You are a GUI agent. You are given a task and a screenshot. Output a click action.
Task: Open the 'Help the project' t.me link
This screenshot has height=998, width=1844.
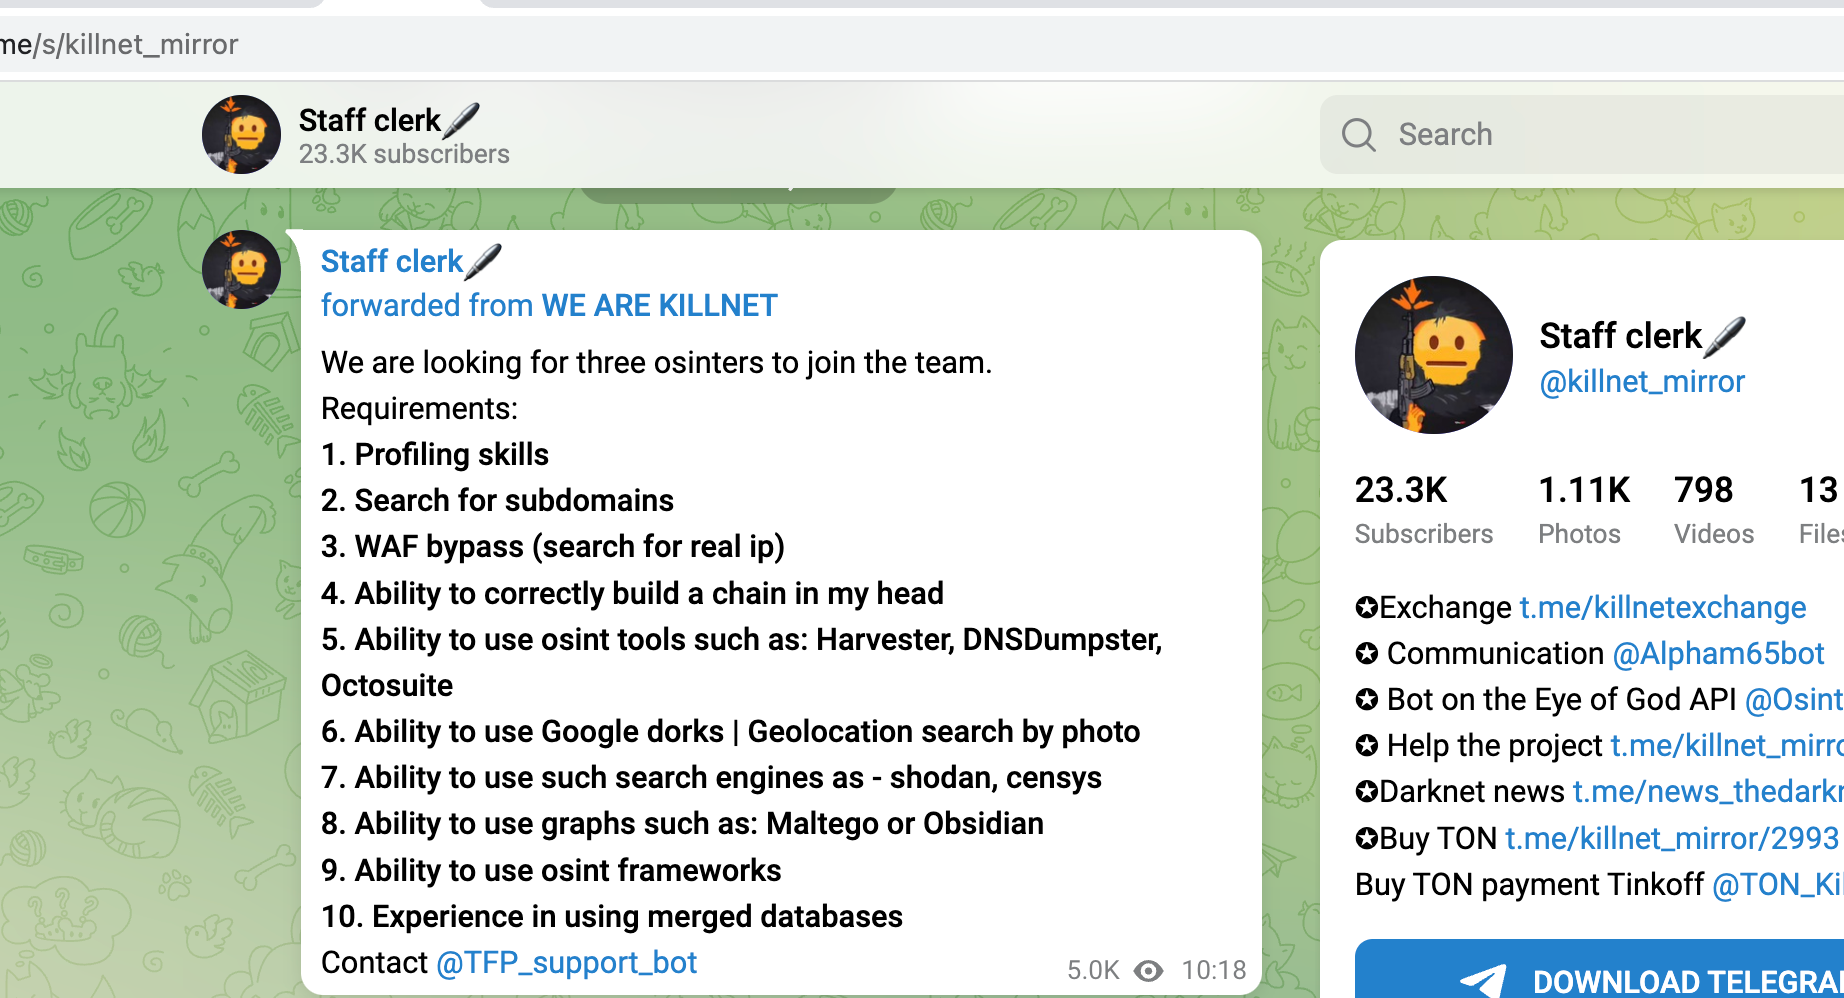pyautogui.click(x=1727, y=745)
